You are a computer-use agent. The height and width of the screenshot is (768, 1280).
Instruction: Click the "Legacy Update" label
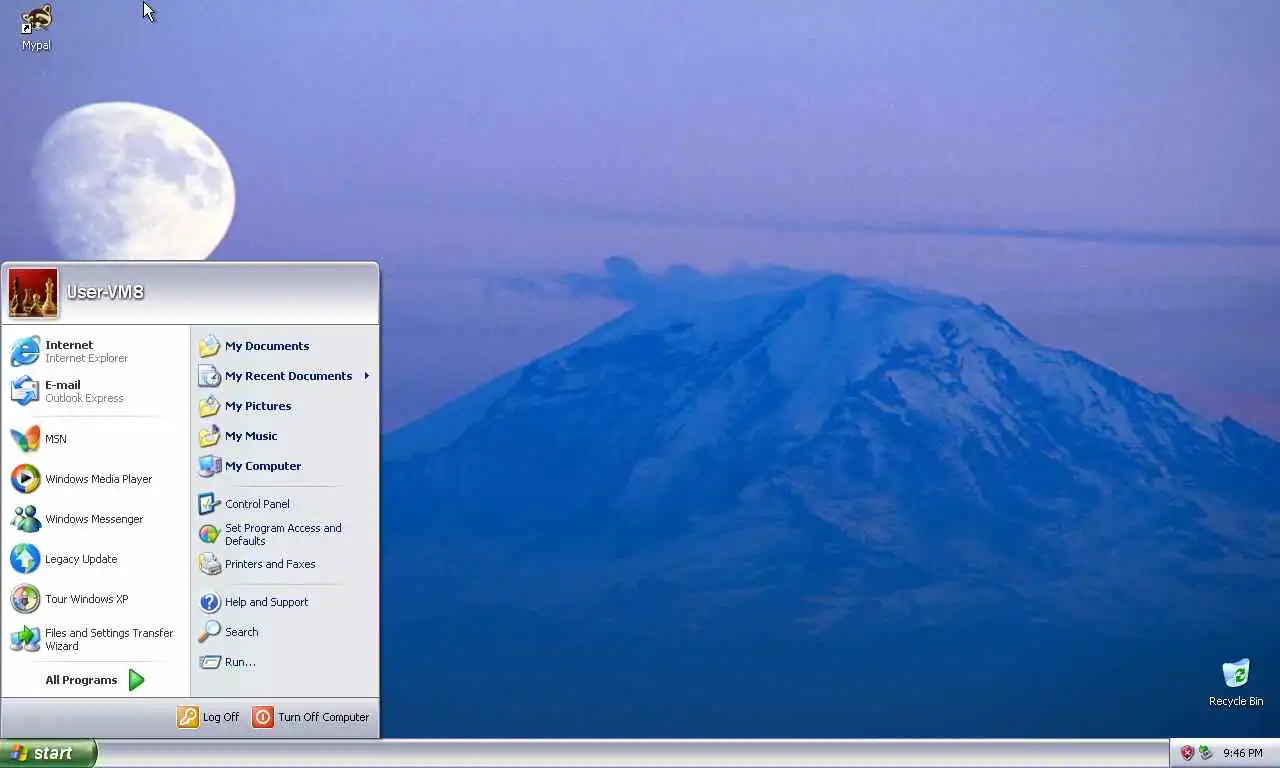tap(81, 559)
